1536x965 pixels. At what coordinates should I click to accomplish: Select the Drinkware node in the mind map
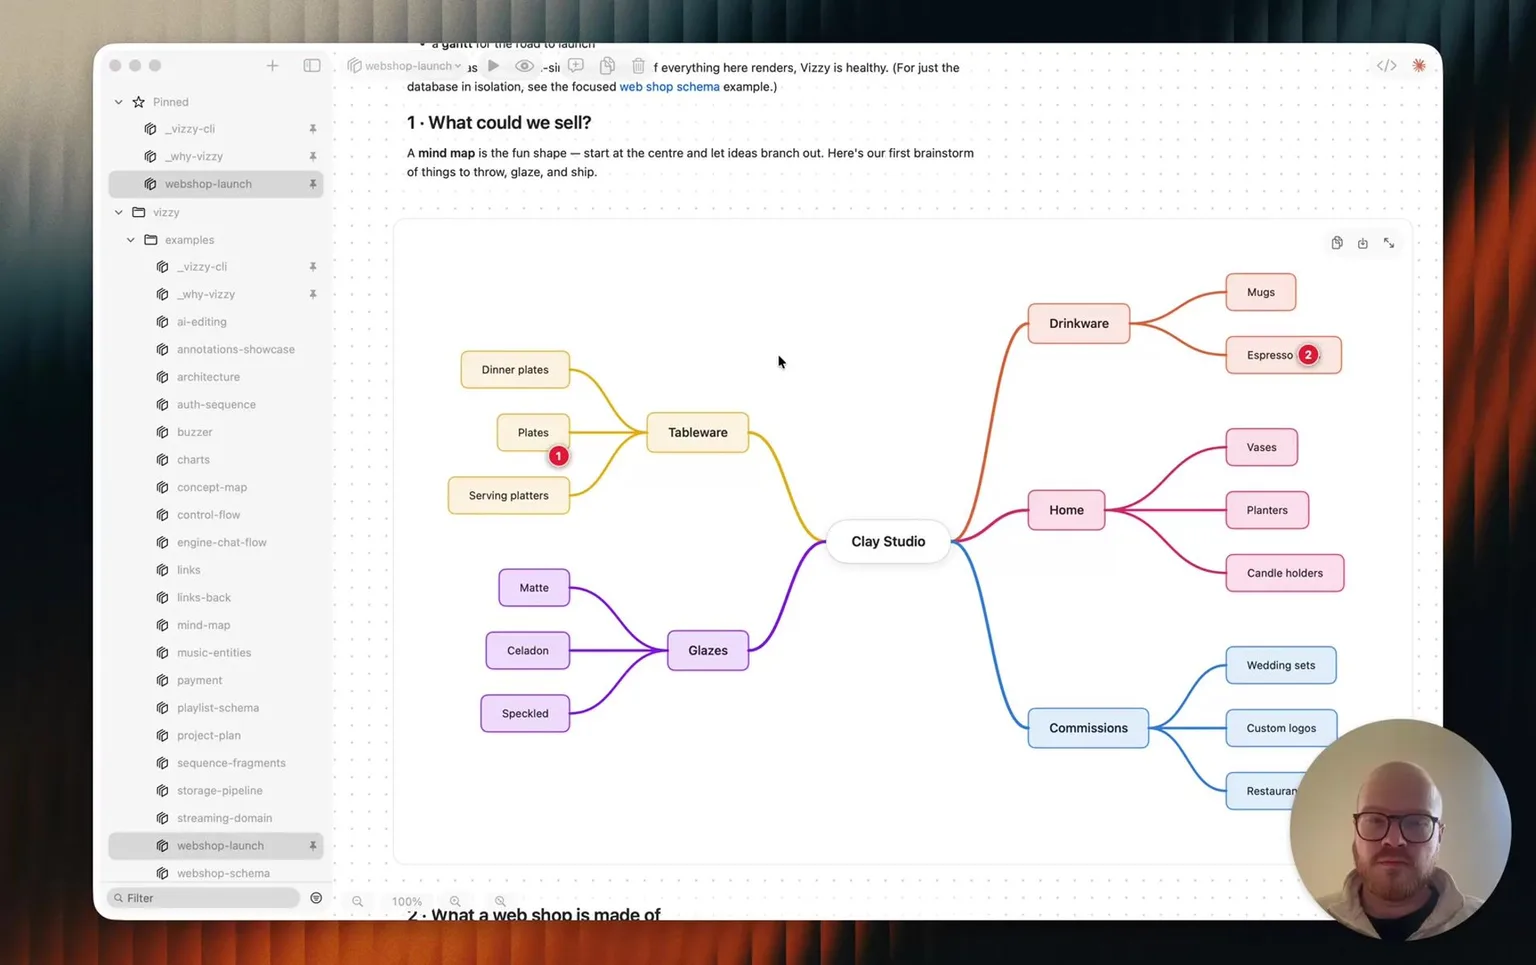(1079, 324)
